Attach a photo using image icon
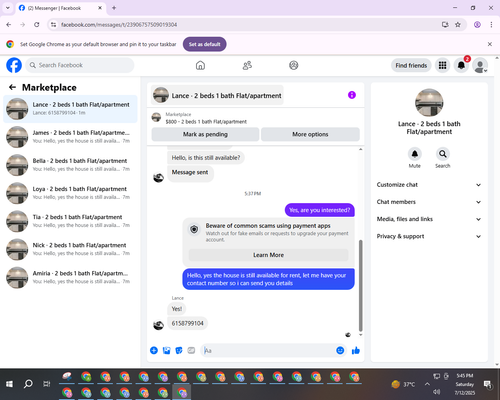Image resolution: width=500 pixels, height=400 pixels. point(166,350)
